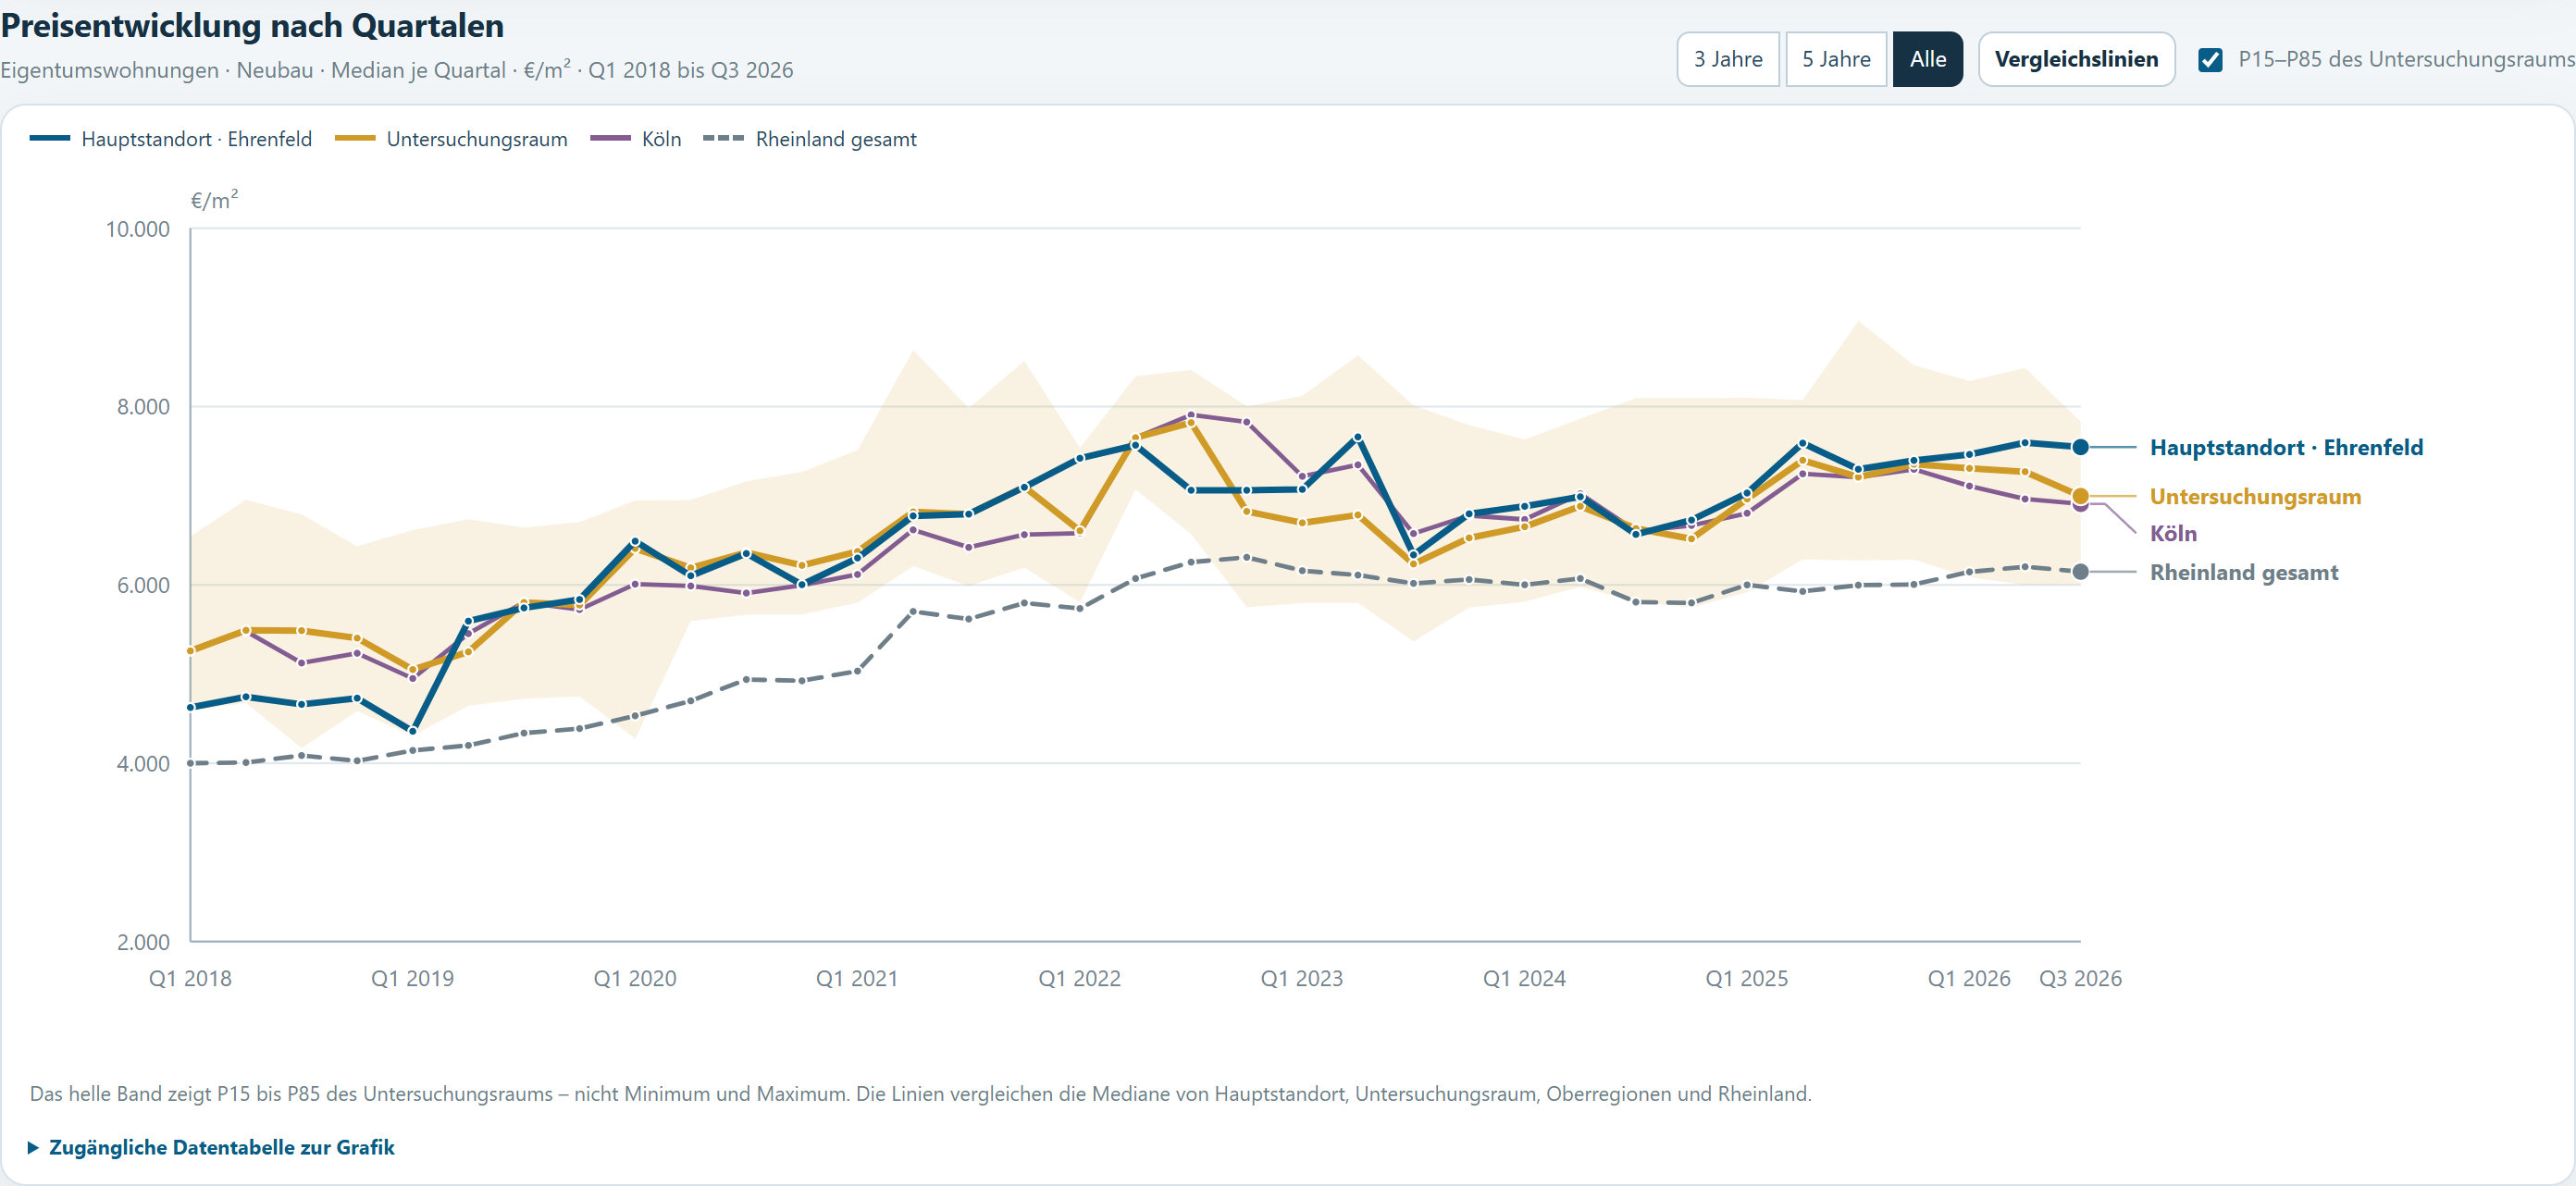2576x1186 pixels.
Task: Click the Hauptstandort · Ehrenfeld legend line swatch
Action: (50, 139)
